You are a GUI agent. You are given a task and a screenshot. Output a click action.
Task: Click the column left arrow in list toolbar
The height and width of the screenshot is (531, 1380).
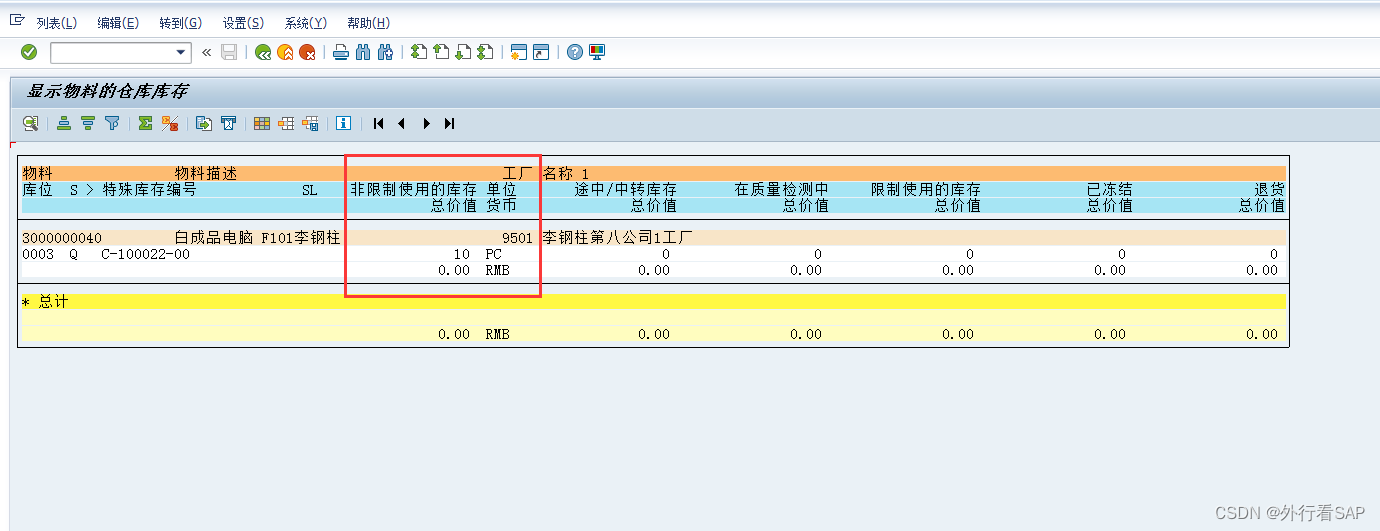click(x=402, y=123)
